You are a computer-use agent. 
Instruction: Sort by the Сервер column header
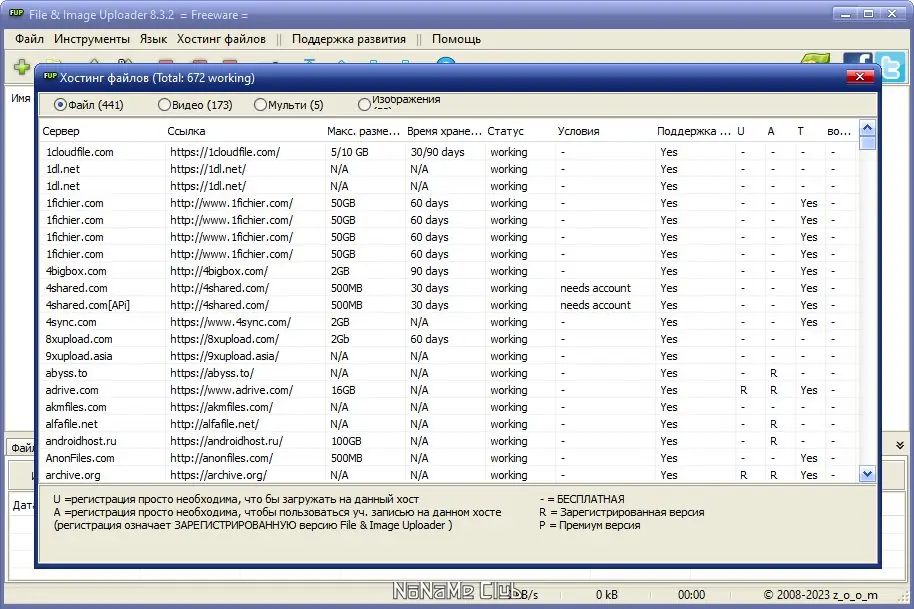[x=103, y=131]
